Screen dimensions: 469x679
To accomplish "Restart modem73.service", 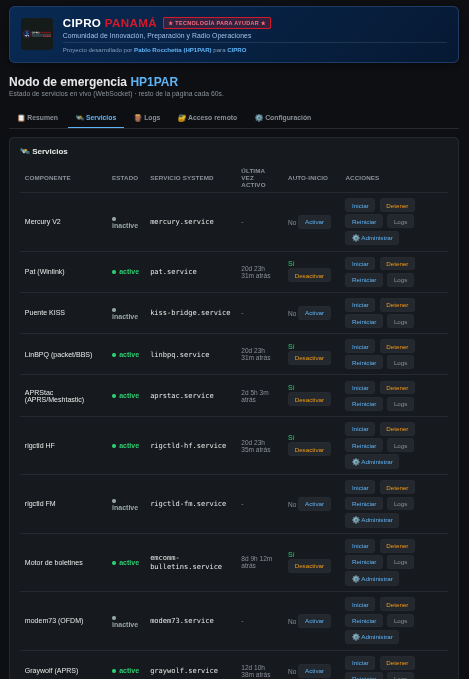I will pyautogui.click(x=364, y=621).
